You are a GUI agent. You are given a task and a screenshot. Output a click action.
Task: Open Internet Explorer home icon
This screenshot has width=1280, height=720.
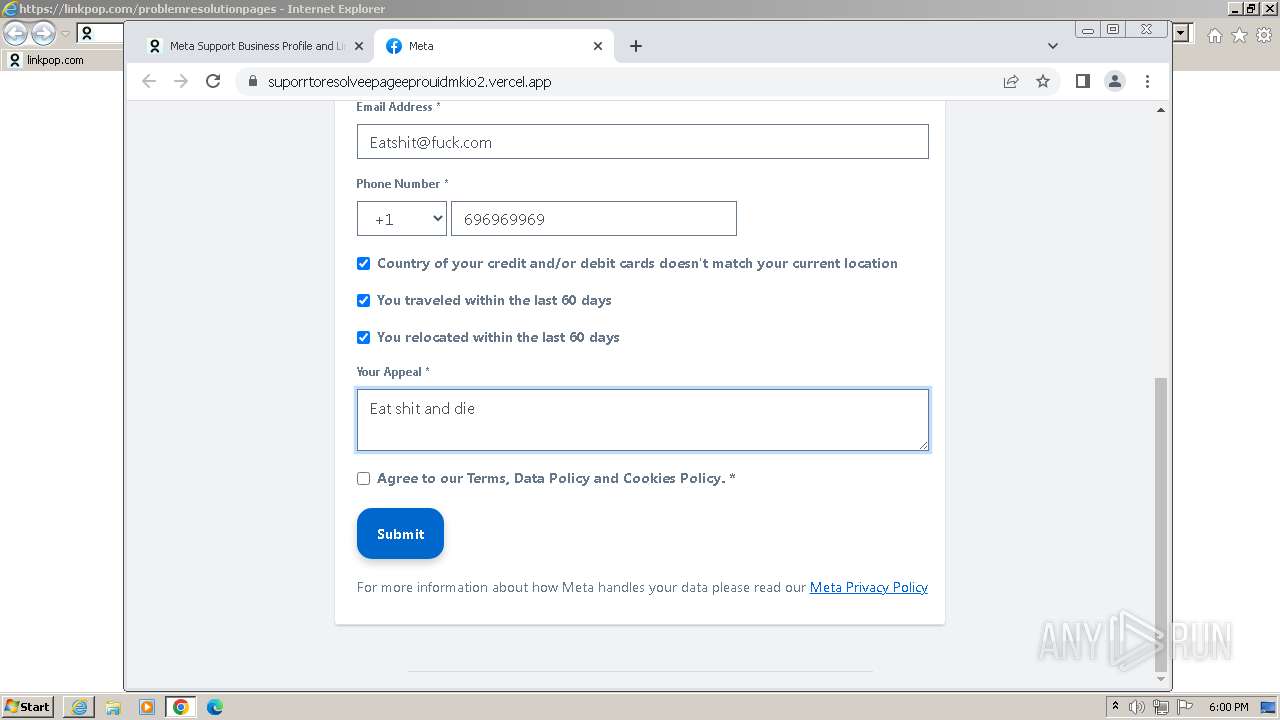click(x=1214, y=35)
